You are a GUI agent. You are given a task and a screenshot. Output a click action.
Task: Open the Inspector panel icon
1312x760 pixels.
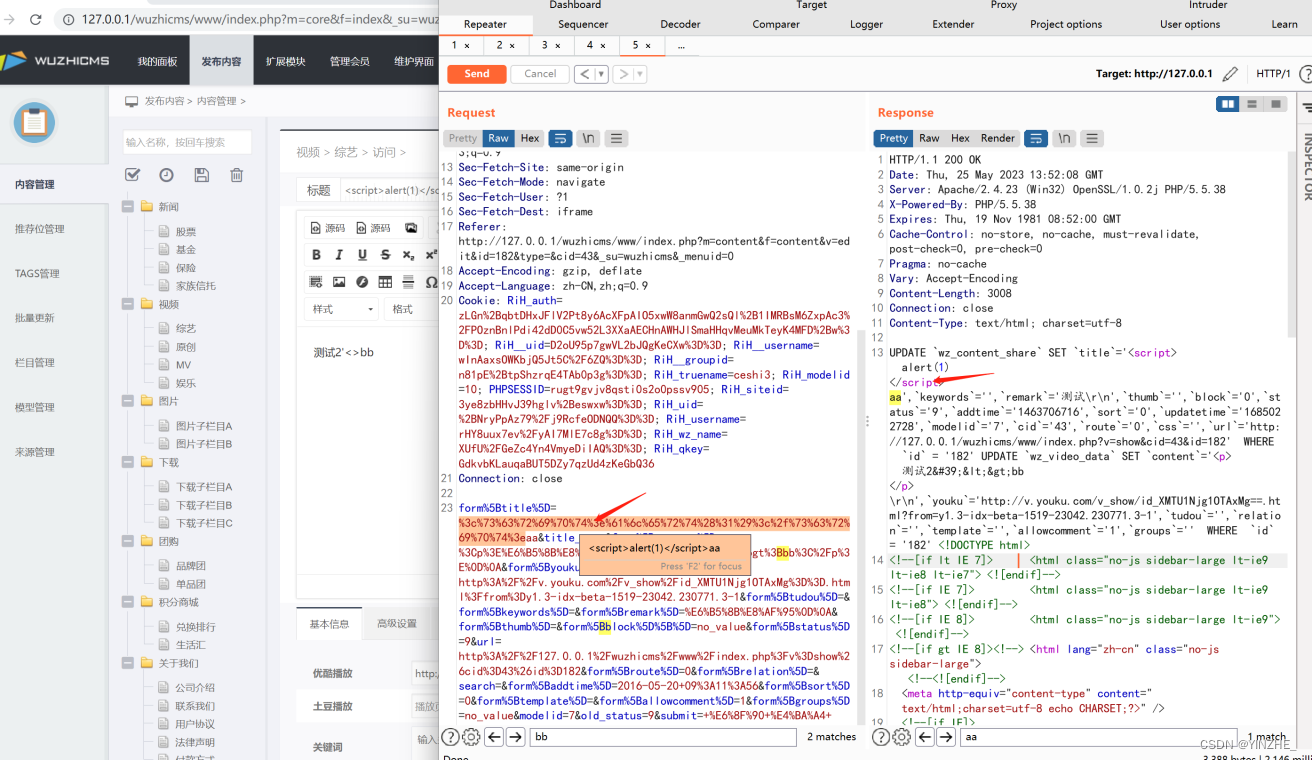pyautogui.click(x=1306, y=107)
